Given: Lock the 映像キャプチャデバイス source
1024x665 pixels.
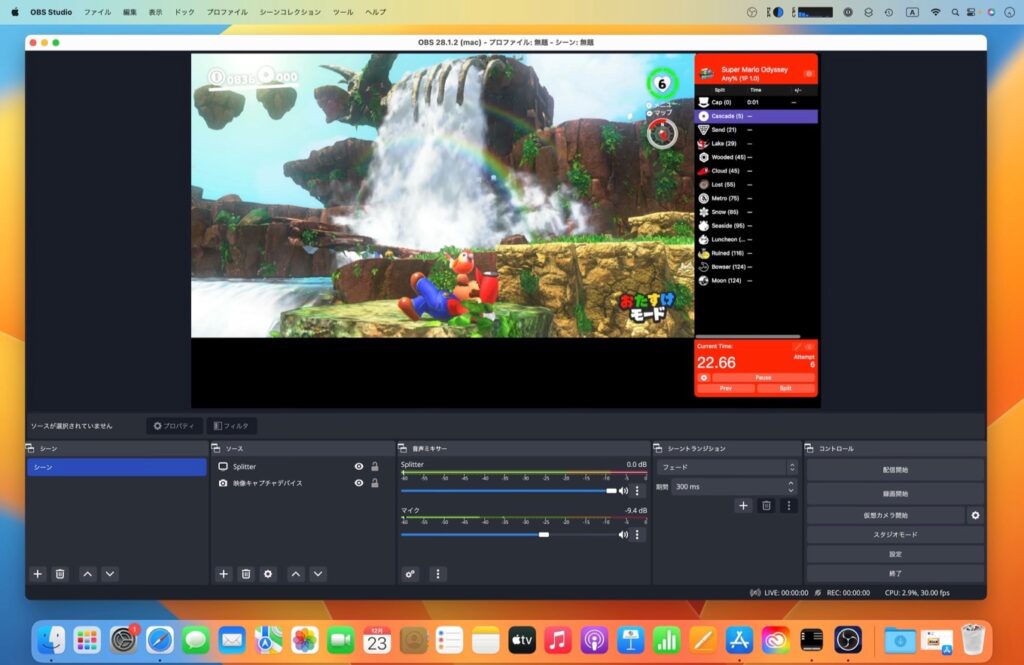Looking at the screenshot, I should point(375,483).
